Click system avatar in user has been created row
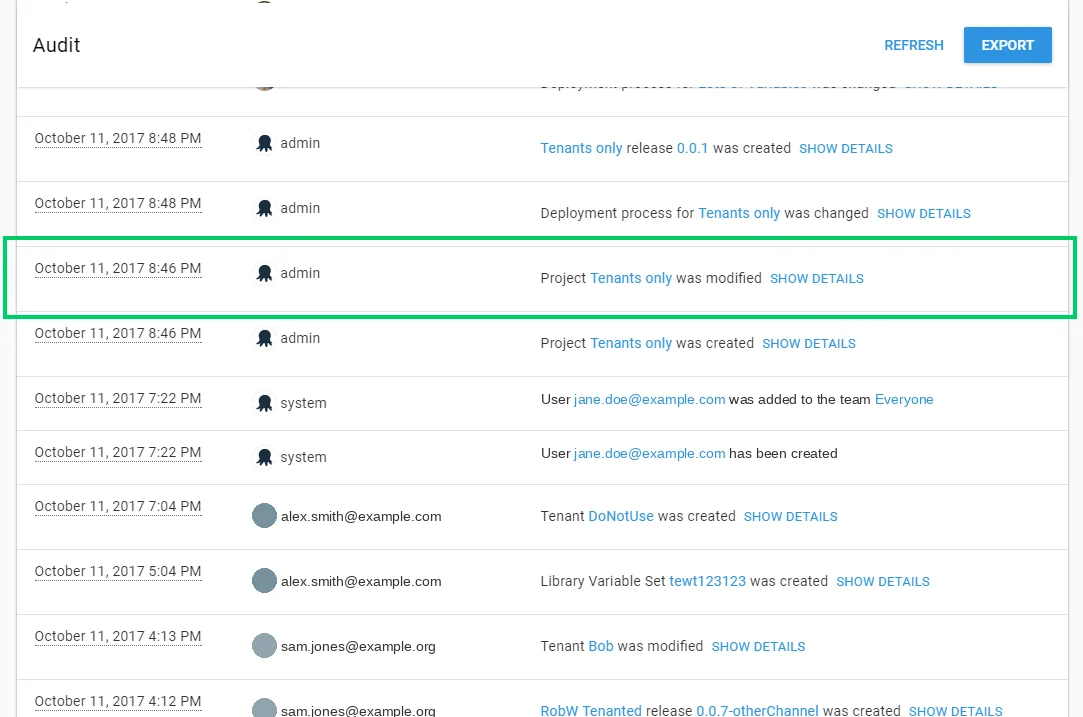Image resolution: width=1083 pixels, height=717 pixels. tap(264, 457)
